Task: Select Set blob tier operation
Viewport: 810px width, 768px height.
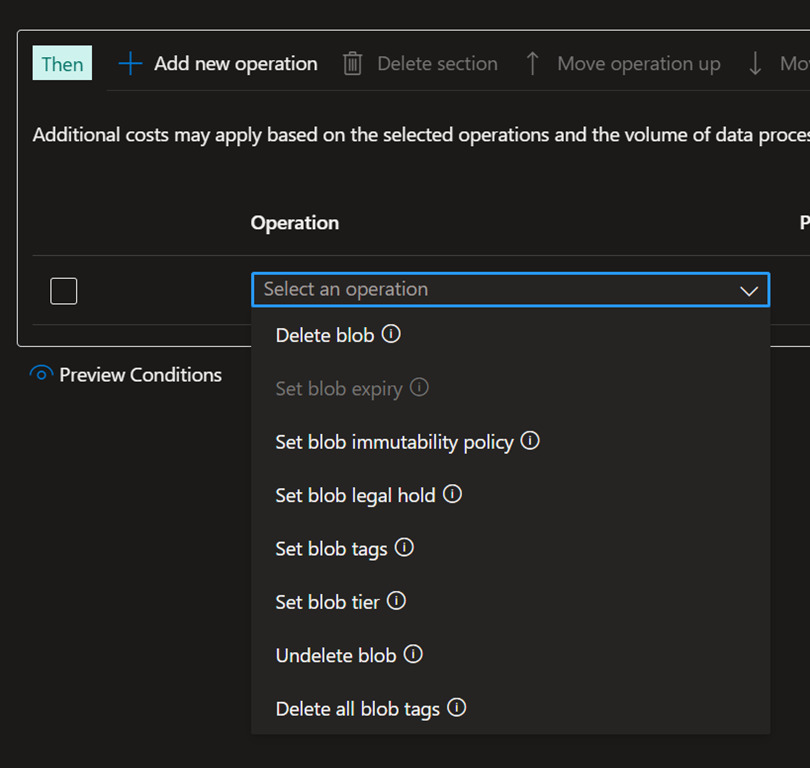Action: (327, 602)
